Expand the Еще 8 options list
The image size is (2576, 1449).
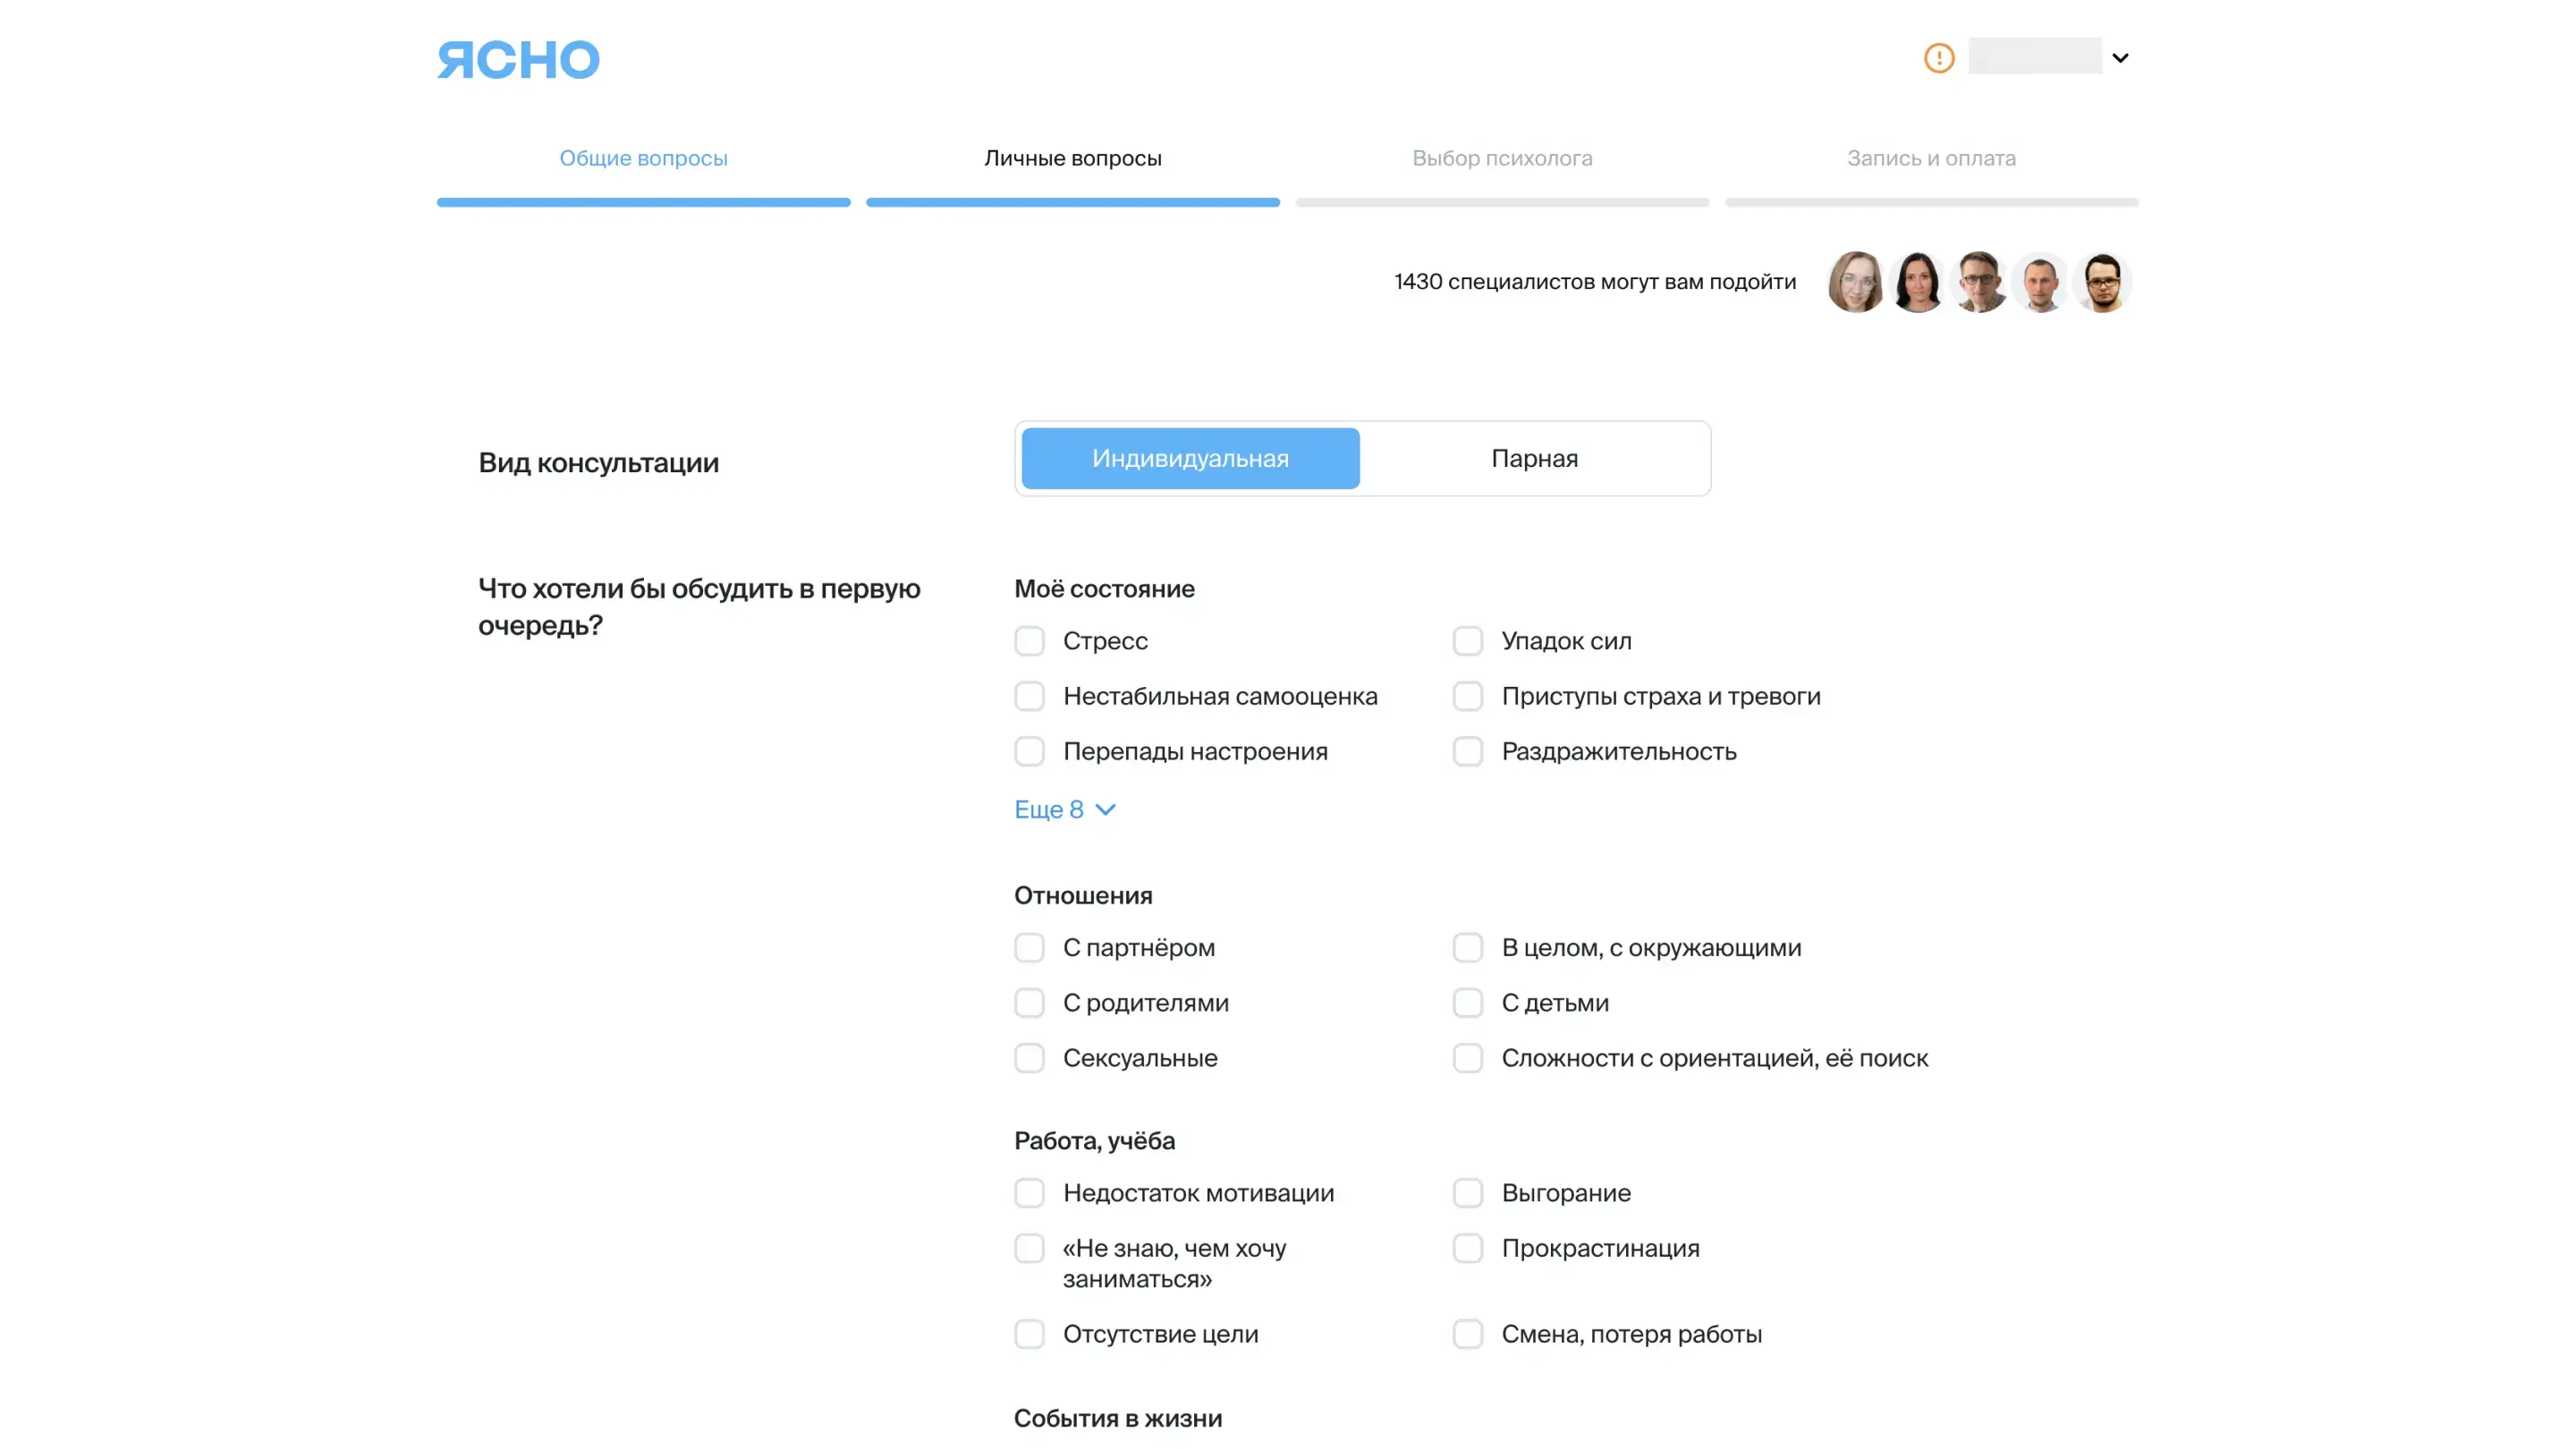pyautogui.click(x=1064, y=809)
